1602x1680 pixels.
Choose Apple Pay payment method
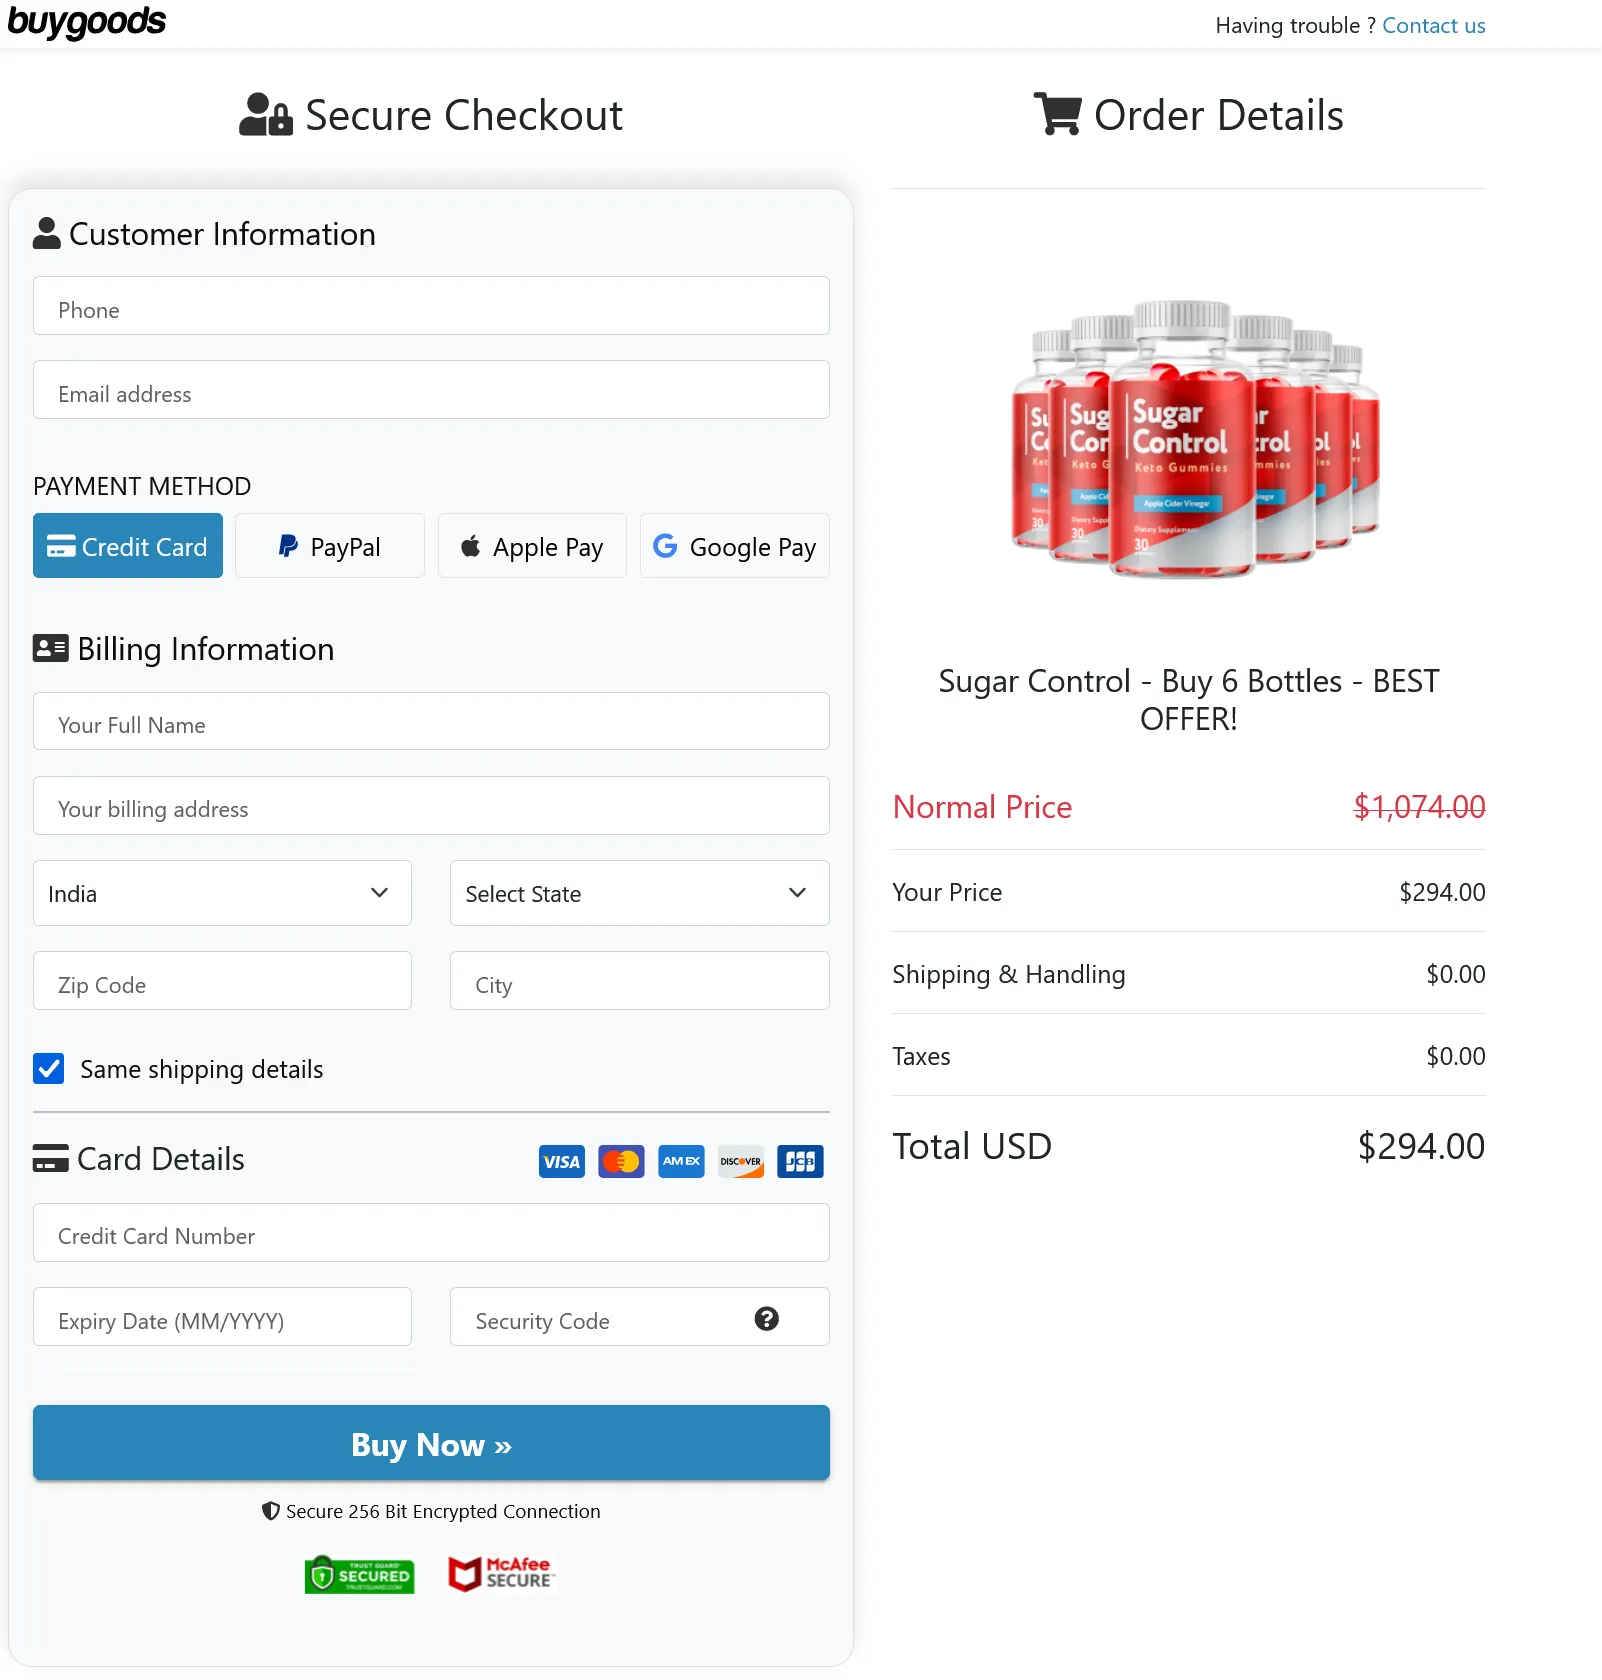(x=532, y=546)
